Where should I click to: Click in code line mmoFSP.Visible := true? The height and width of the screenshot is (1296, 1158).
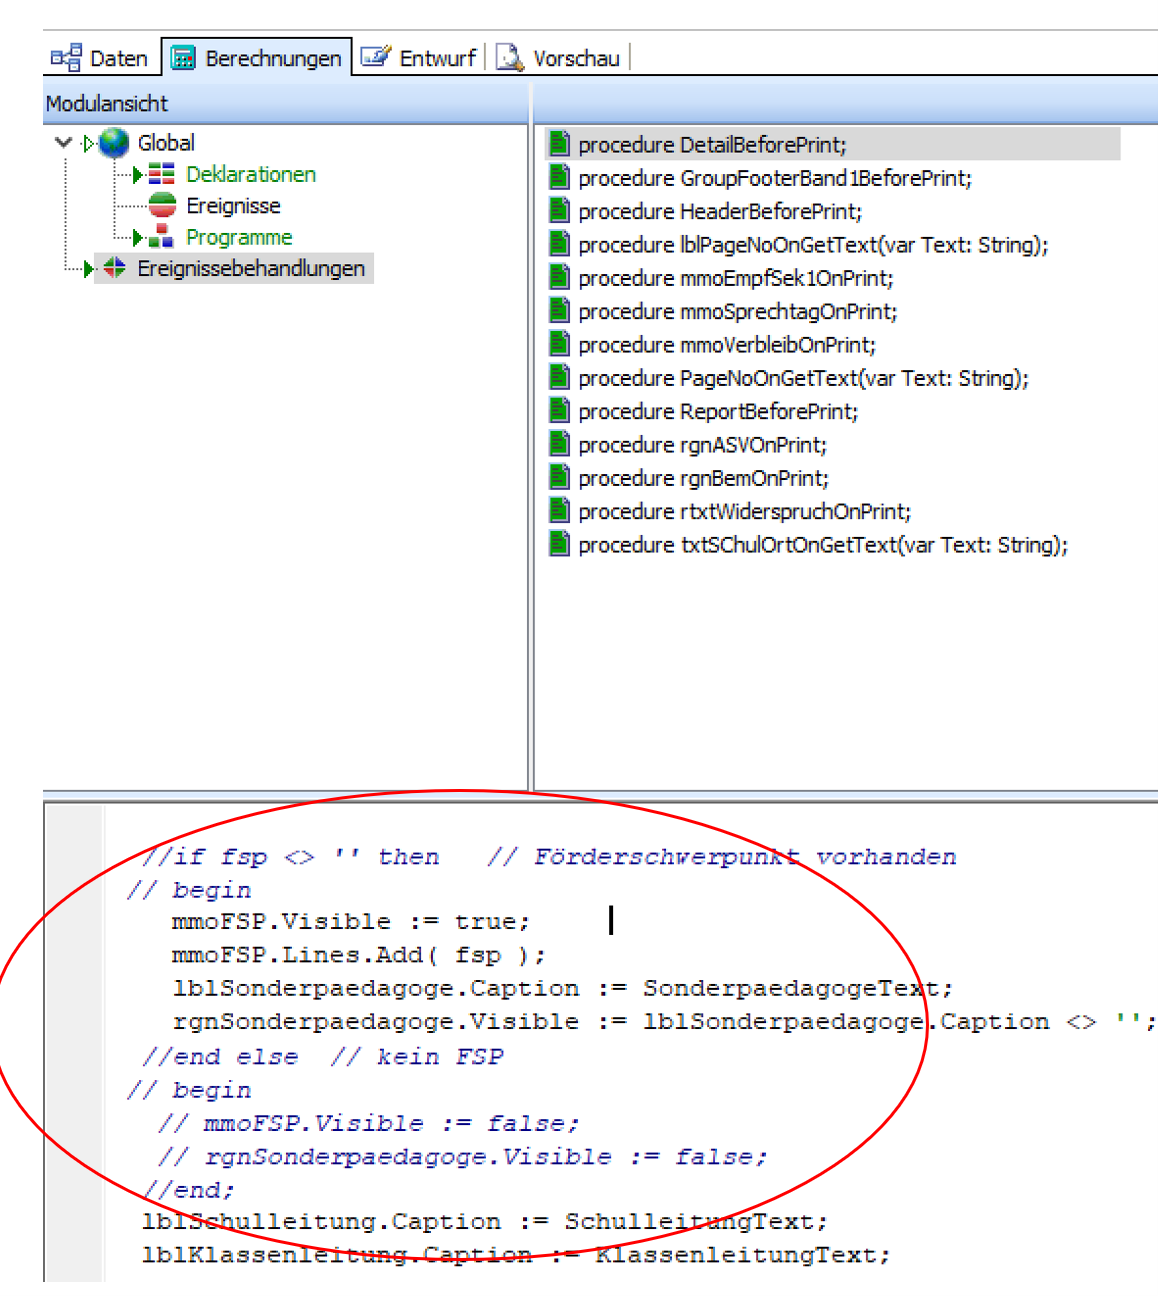[350, 922]
